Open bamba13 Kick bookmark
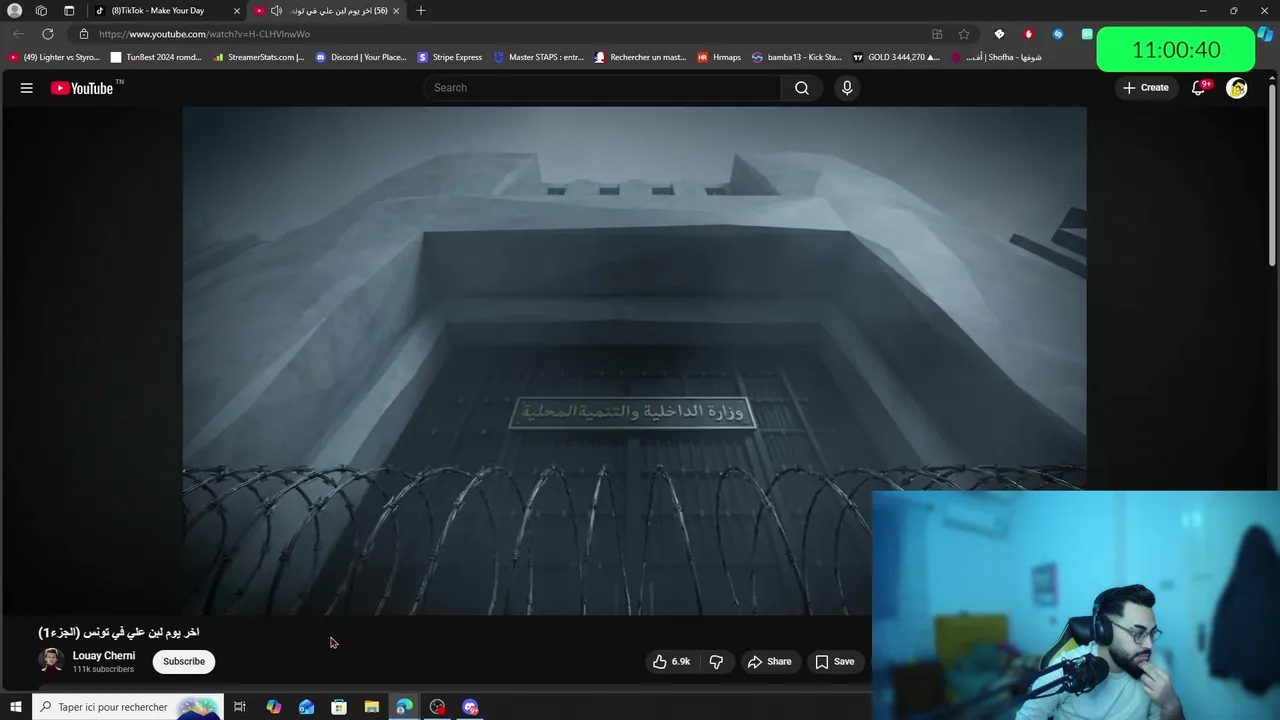 tap(797, 57)
